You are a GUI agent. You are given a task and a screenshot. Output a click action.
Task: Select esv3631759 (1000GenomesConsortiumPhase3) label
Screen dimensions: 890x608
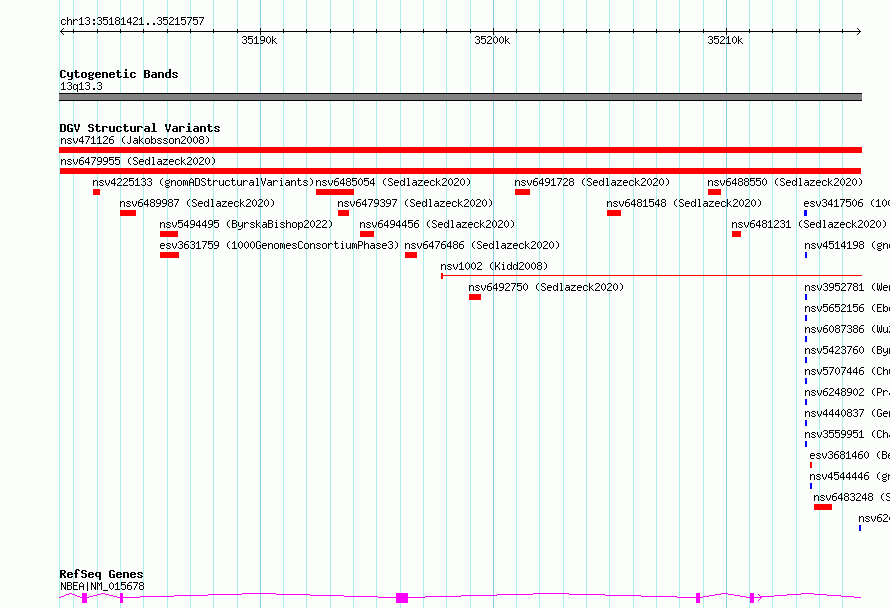[279, 245]
